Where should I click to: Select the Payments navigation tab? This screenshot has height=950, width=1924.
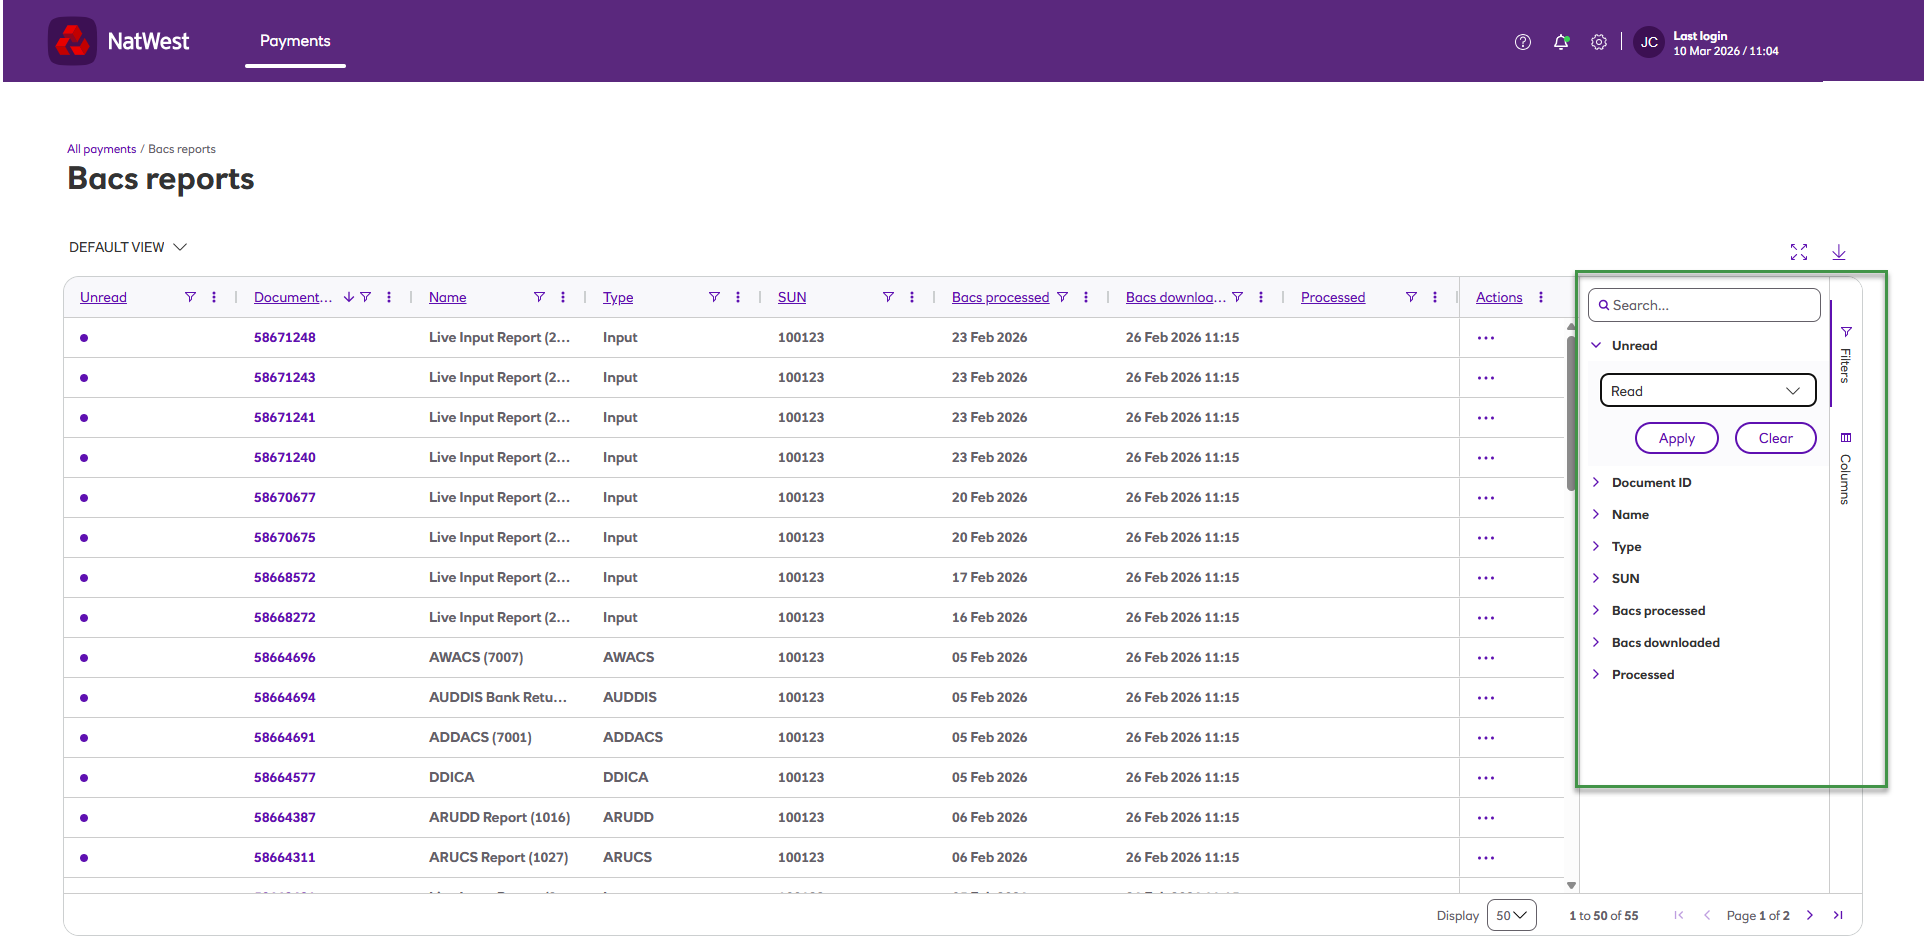[x=295, y=41]
